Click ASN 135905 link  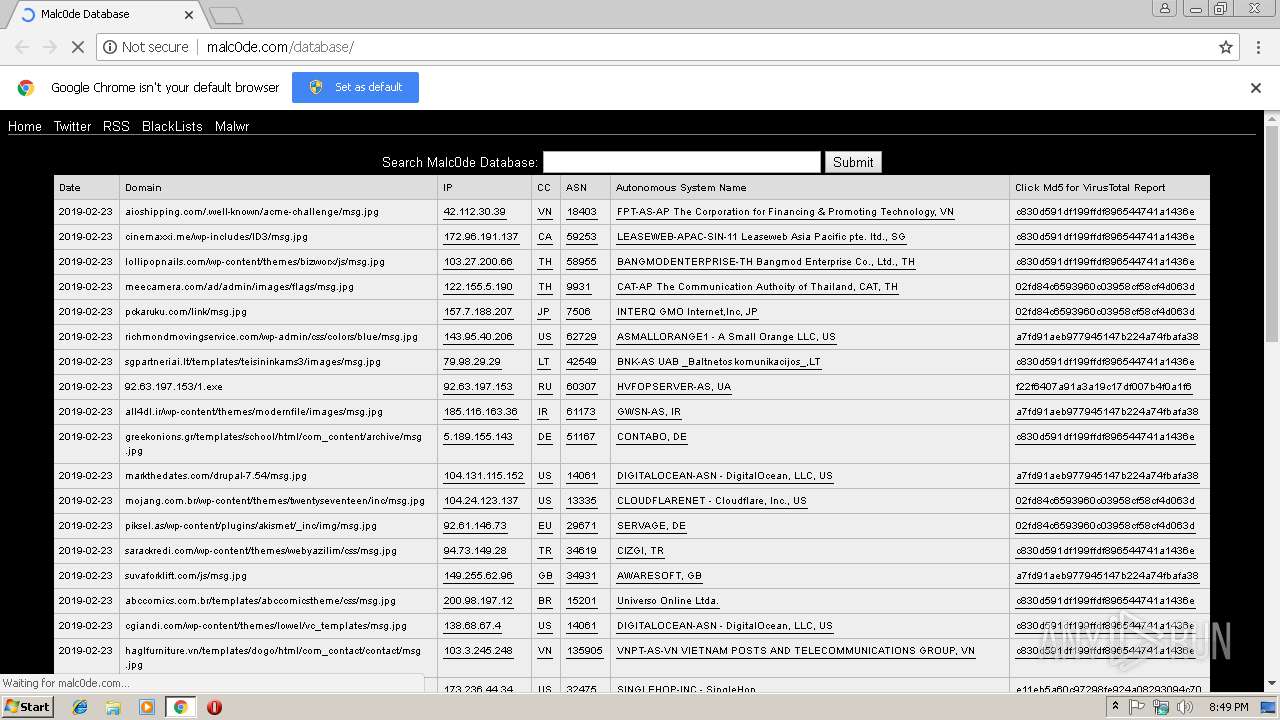point(584,651)
